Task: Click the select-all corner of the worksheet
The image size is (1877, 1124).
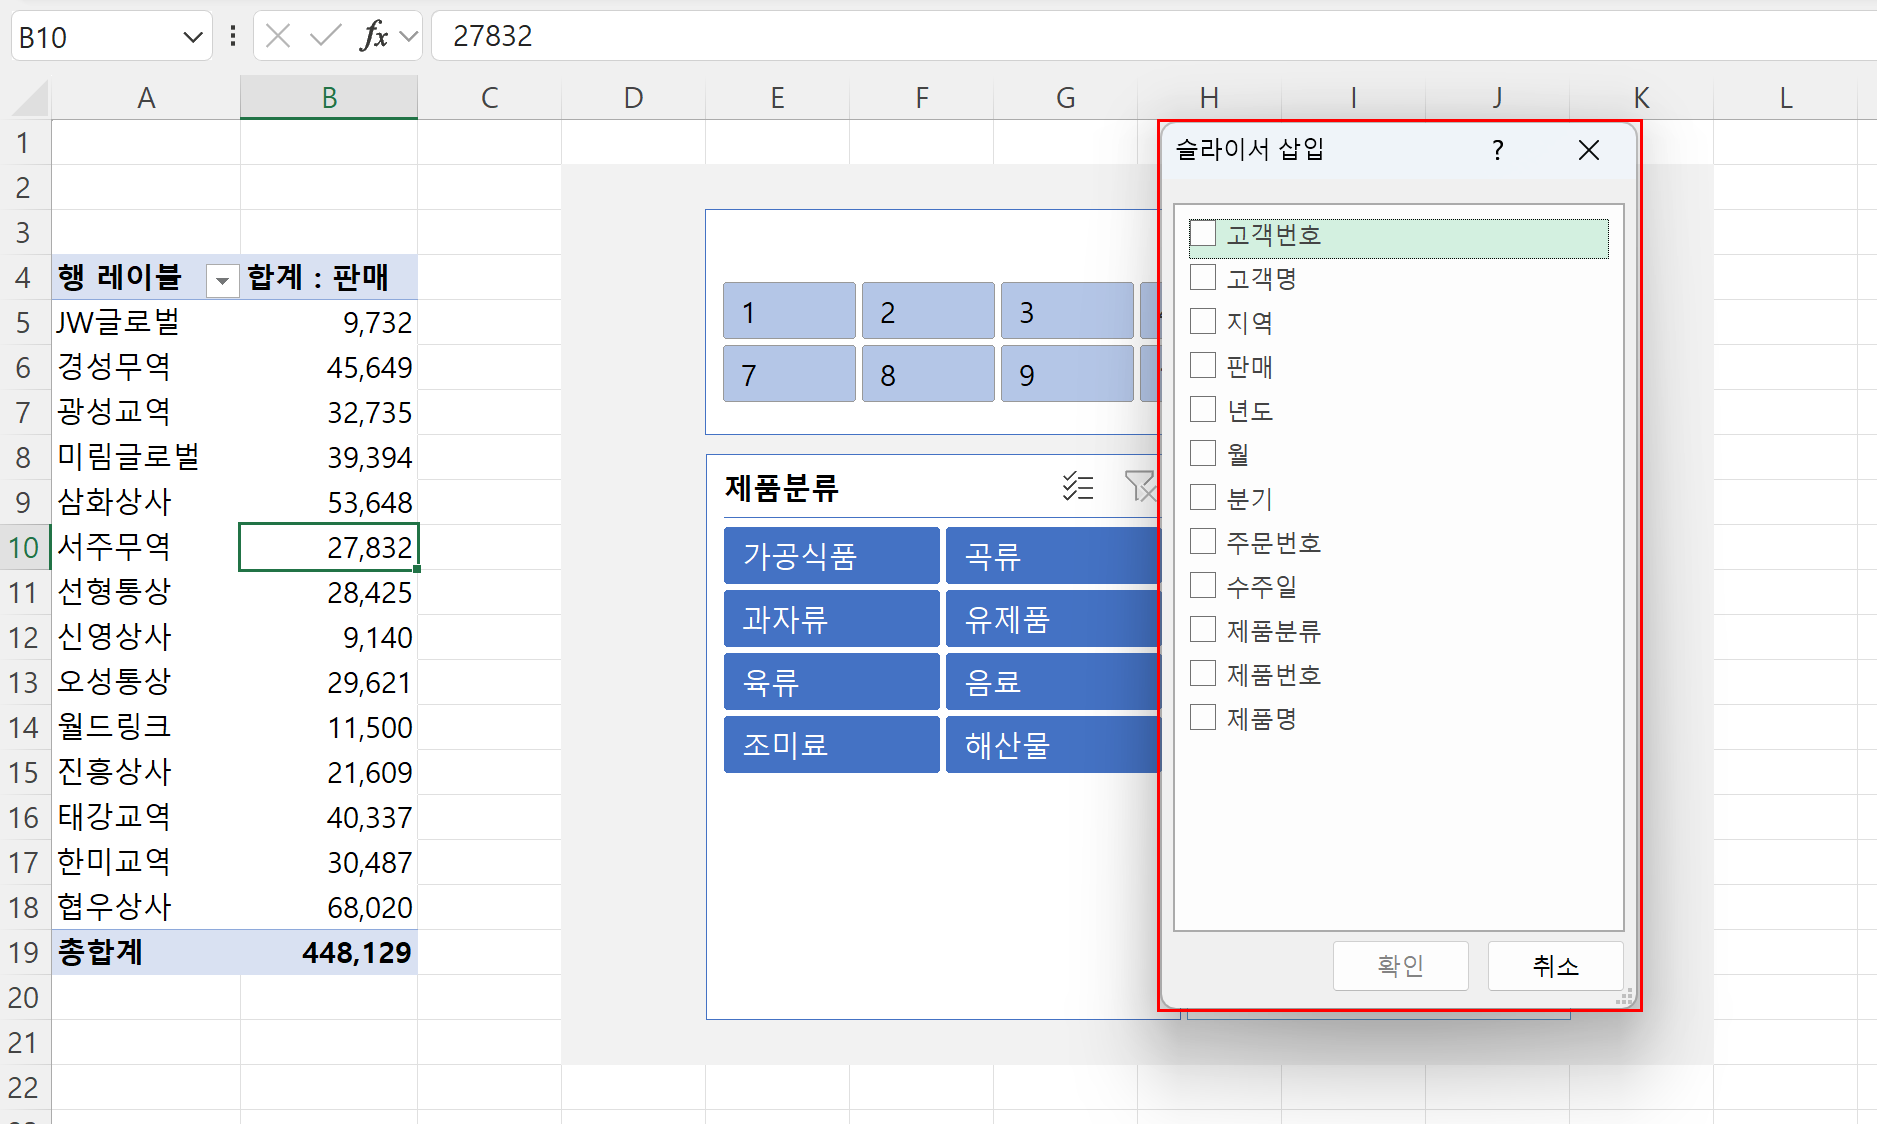Action: pyautogui.click(x=30, y=99)
